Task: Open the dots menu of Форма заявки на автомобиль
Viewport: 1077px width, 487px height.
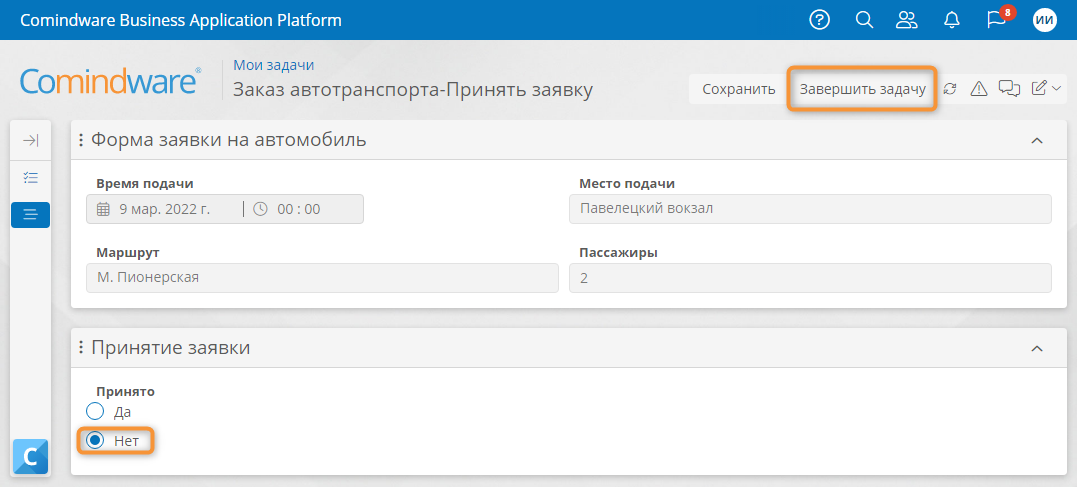Action: tap(81, 140)
